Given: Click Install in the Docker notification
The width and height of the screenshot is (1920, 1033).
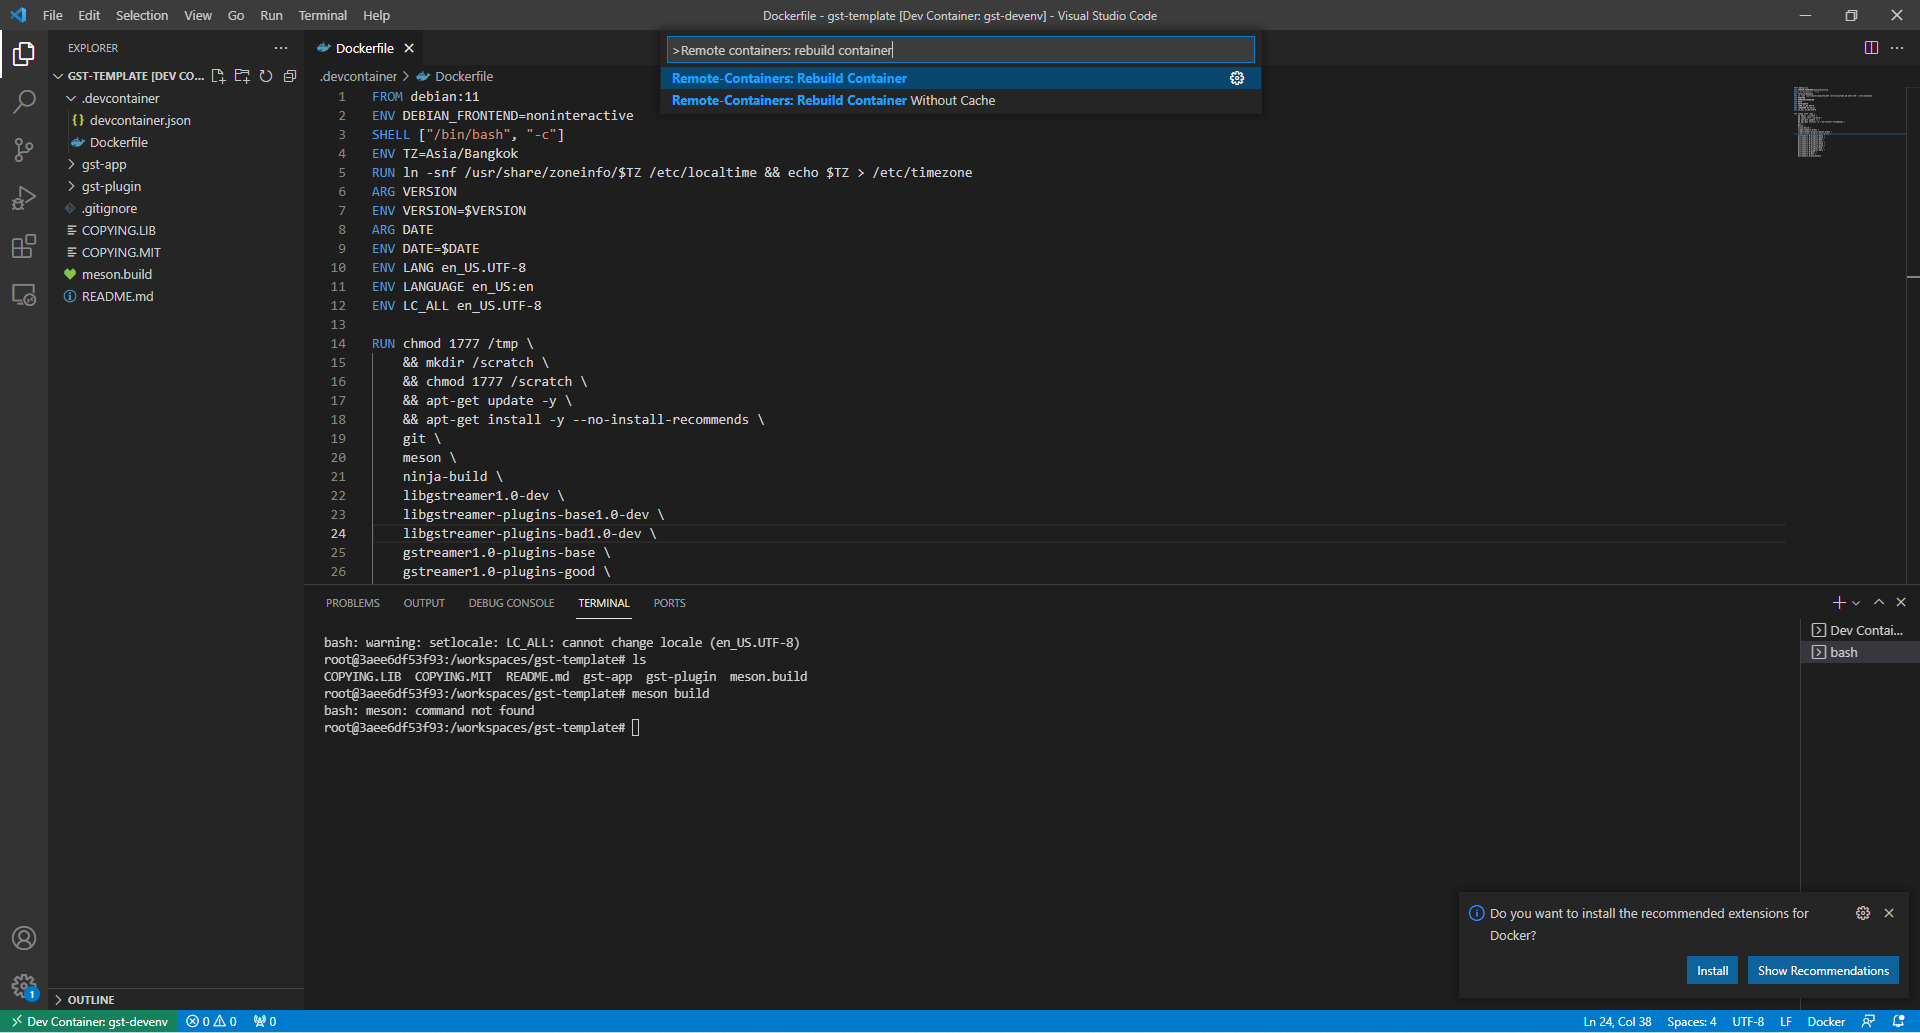Looking at the screenshot, I should 1712,971.
